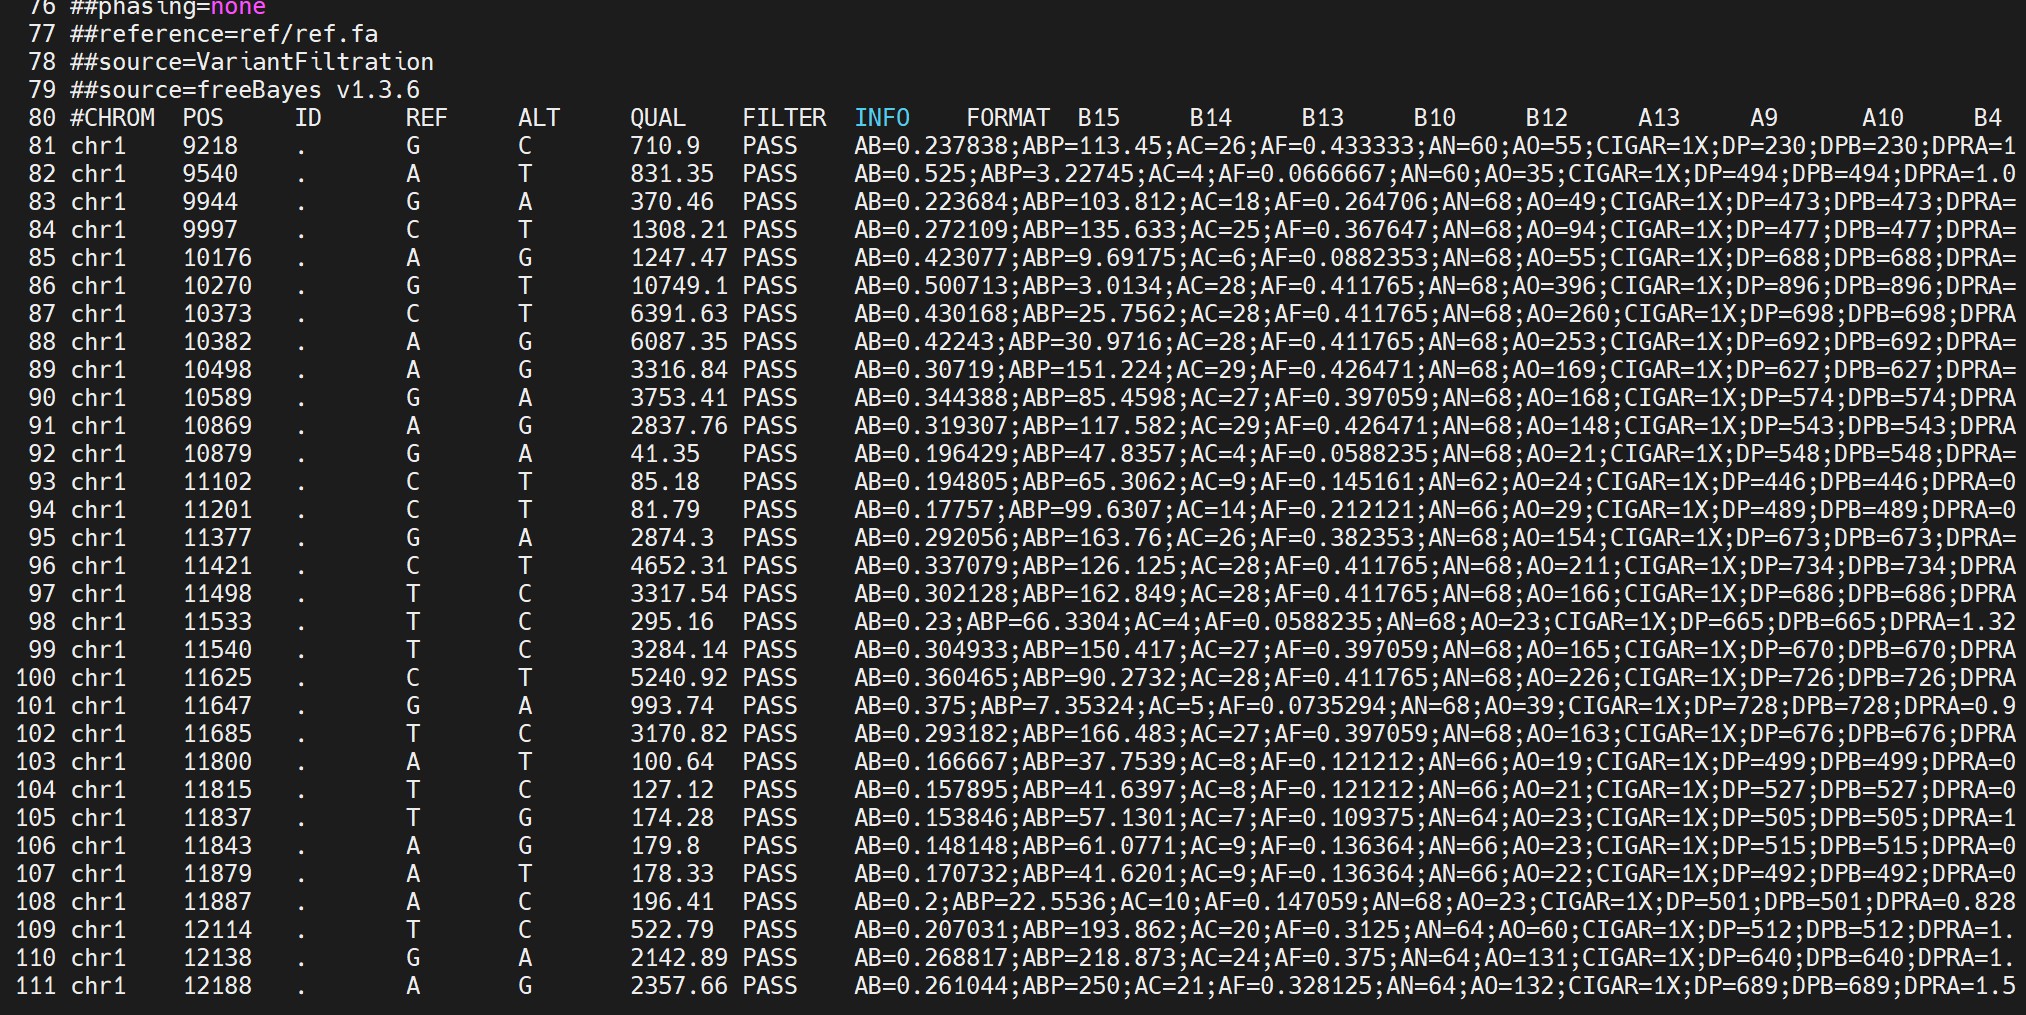Select QUAL value 85.18
The height and width of the screenshot is (1015, 2026).
pyautogui.click(x=665, y=482)
